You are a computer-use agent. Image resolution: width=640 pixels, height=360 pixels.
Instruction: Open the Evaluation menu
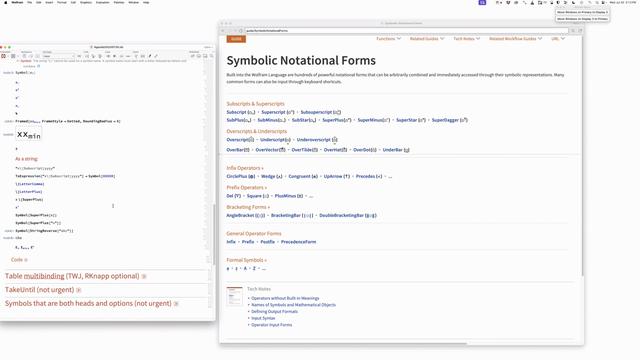[x=102, y=2]
